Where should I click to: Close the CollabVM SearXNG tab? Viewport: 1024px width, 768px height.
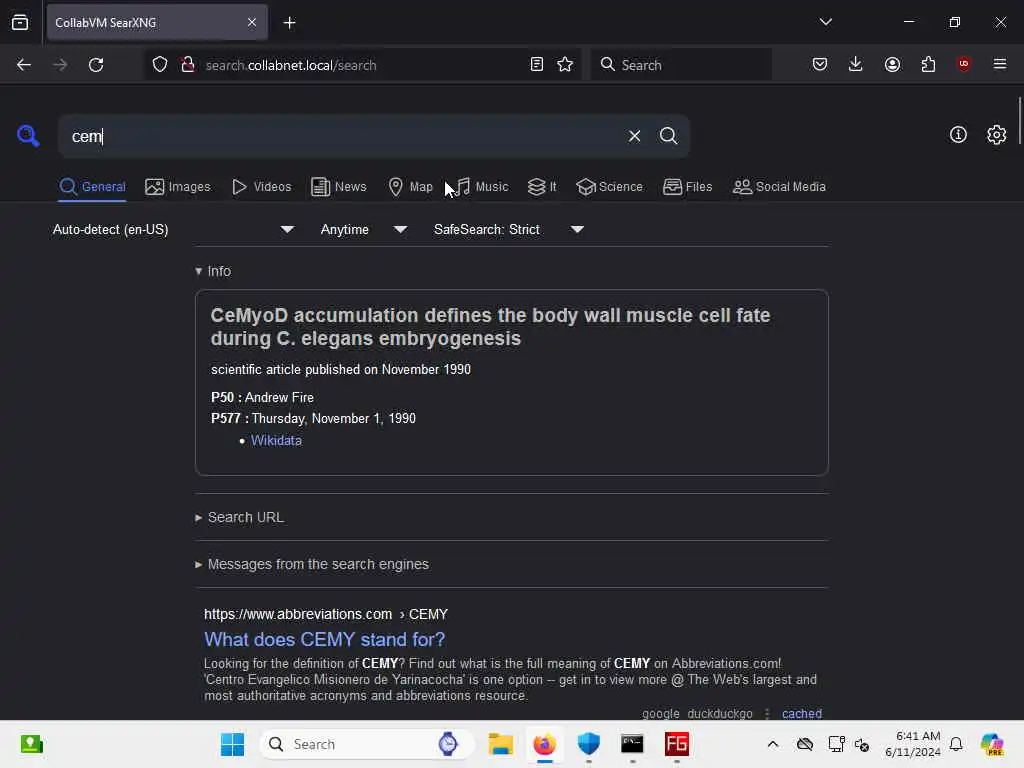[251, 22]
